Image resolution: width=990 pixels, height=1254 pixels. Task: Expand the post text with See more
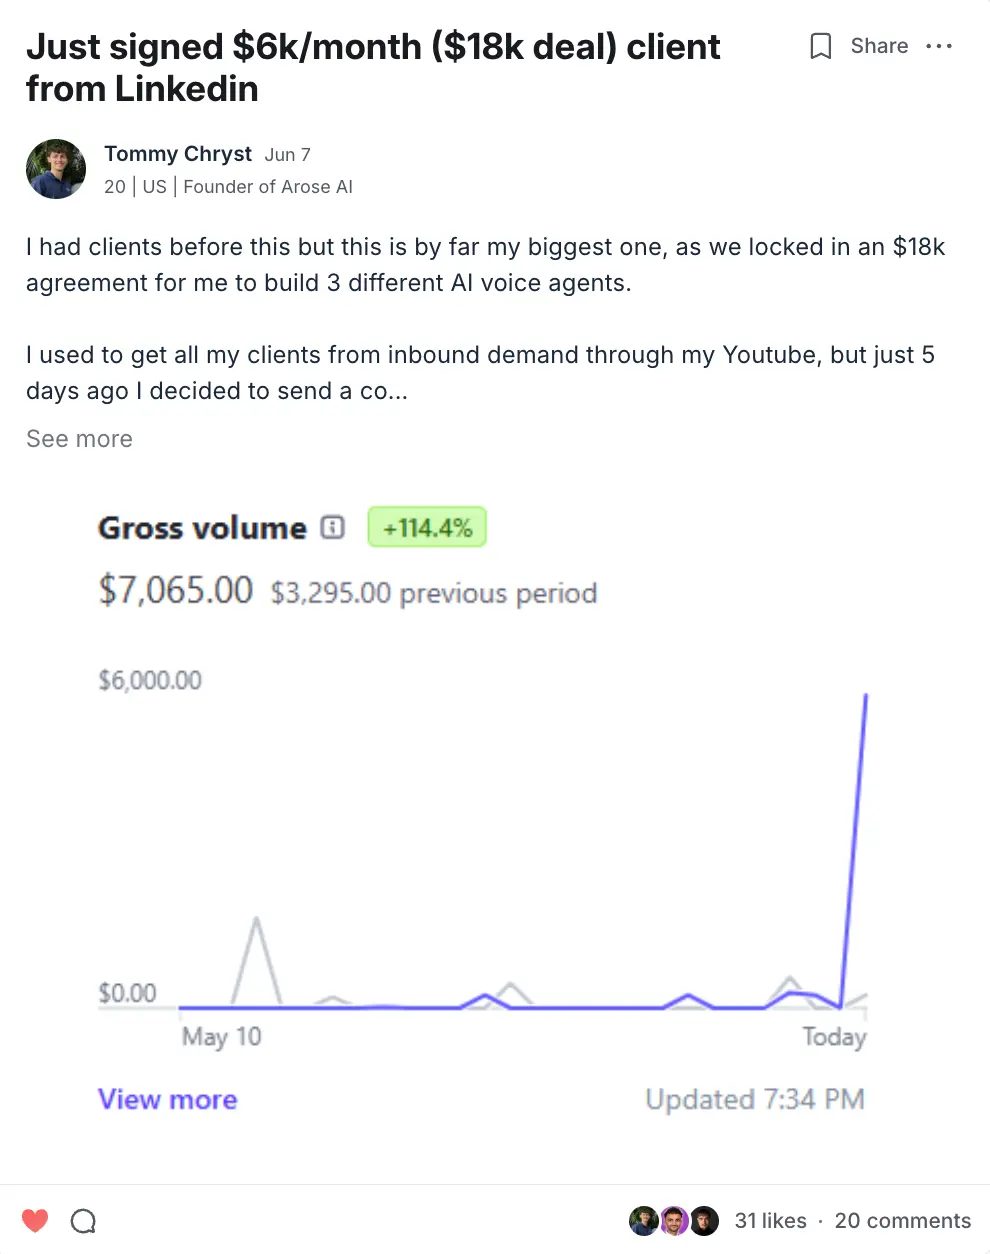click(79, 439)
